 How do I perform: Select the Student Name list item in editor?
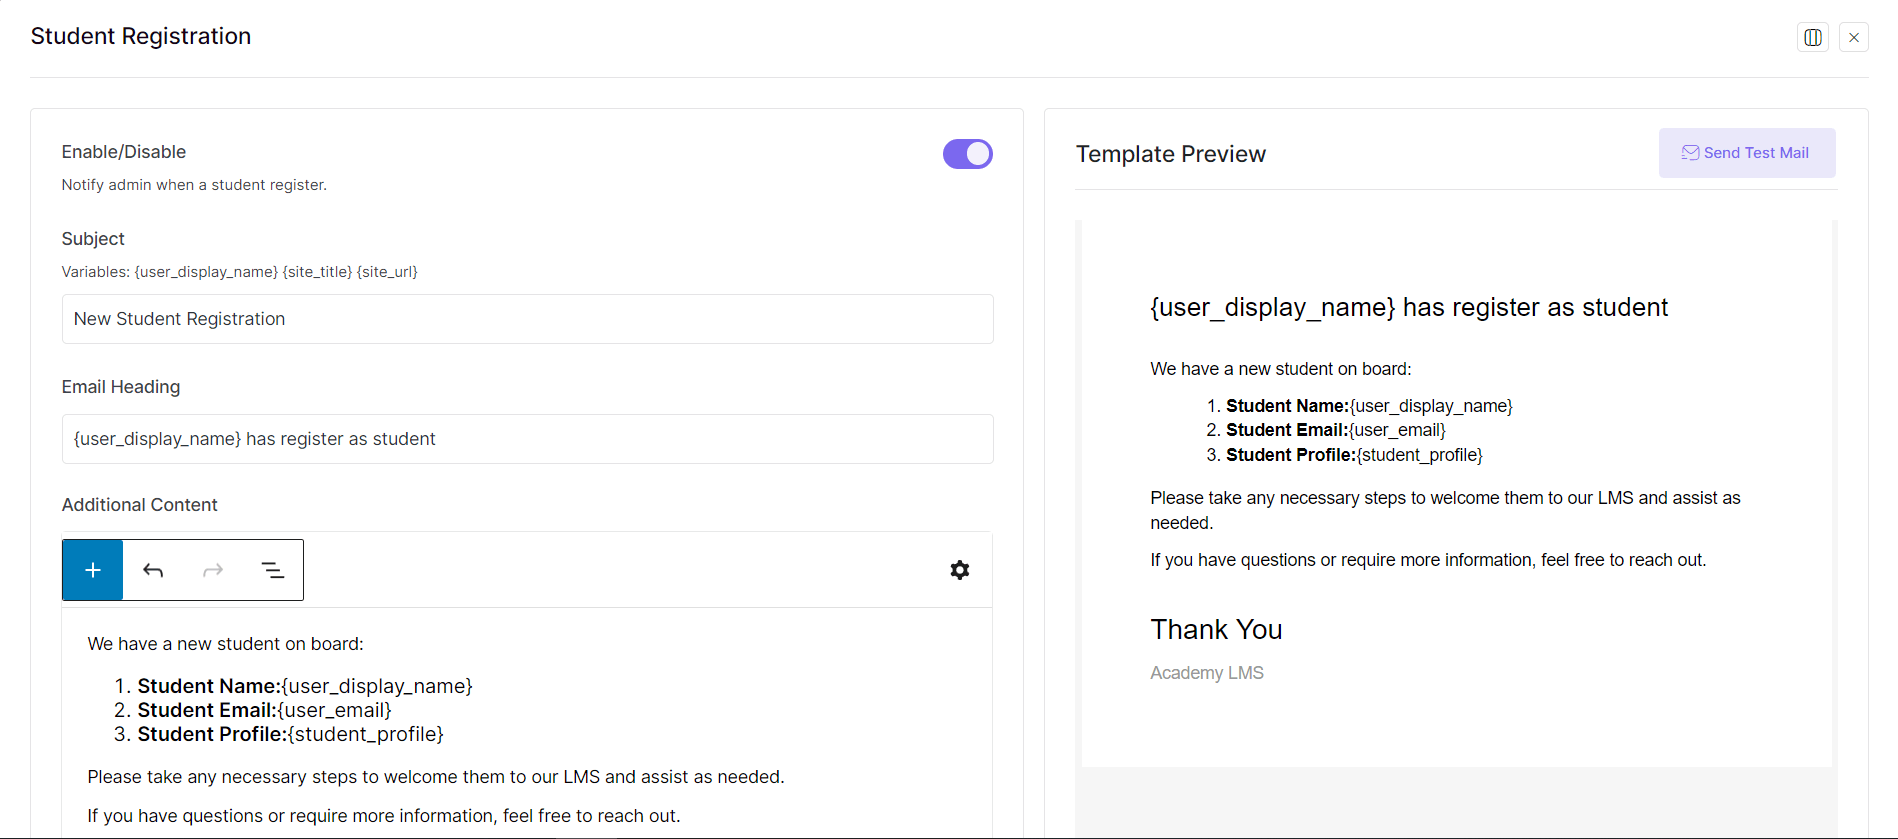(305, 686)
